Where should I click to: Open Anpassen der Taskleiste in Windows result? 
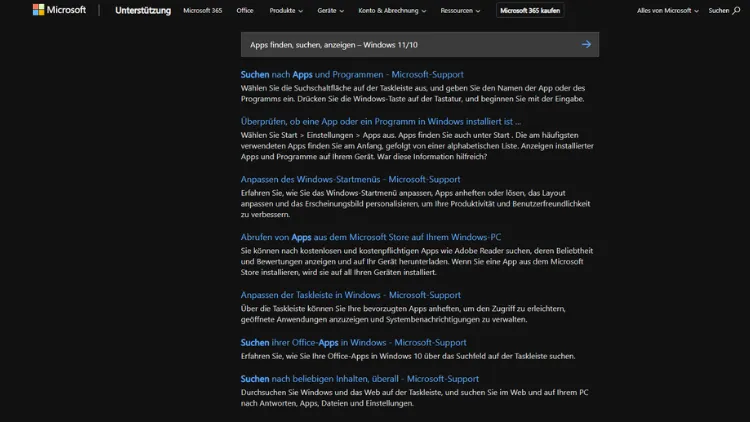pyautogui.click(x=351, y=295)
